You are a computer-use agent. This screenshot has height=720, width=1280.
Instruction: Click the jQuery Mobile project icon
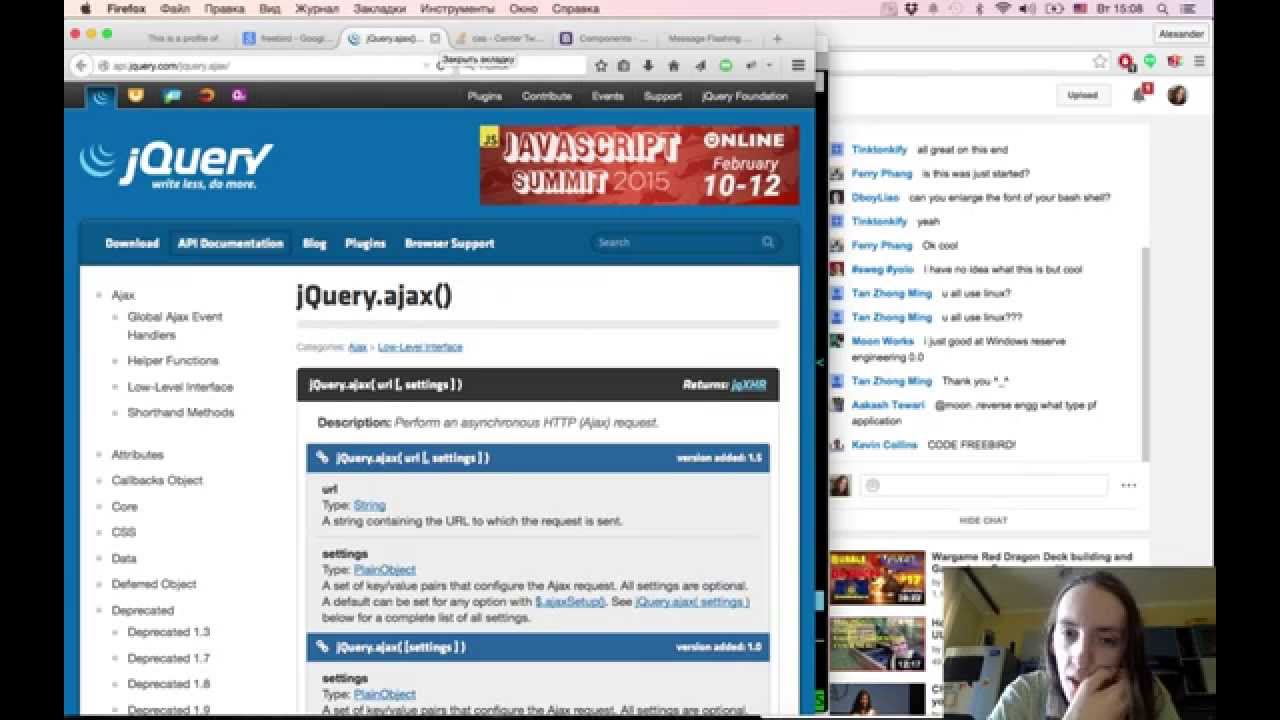pyautogui.click(x=172, y=96)
